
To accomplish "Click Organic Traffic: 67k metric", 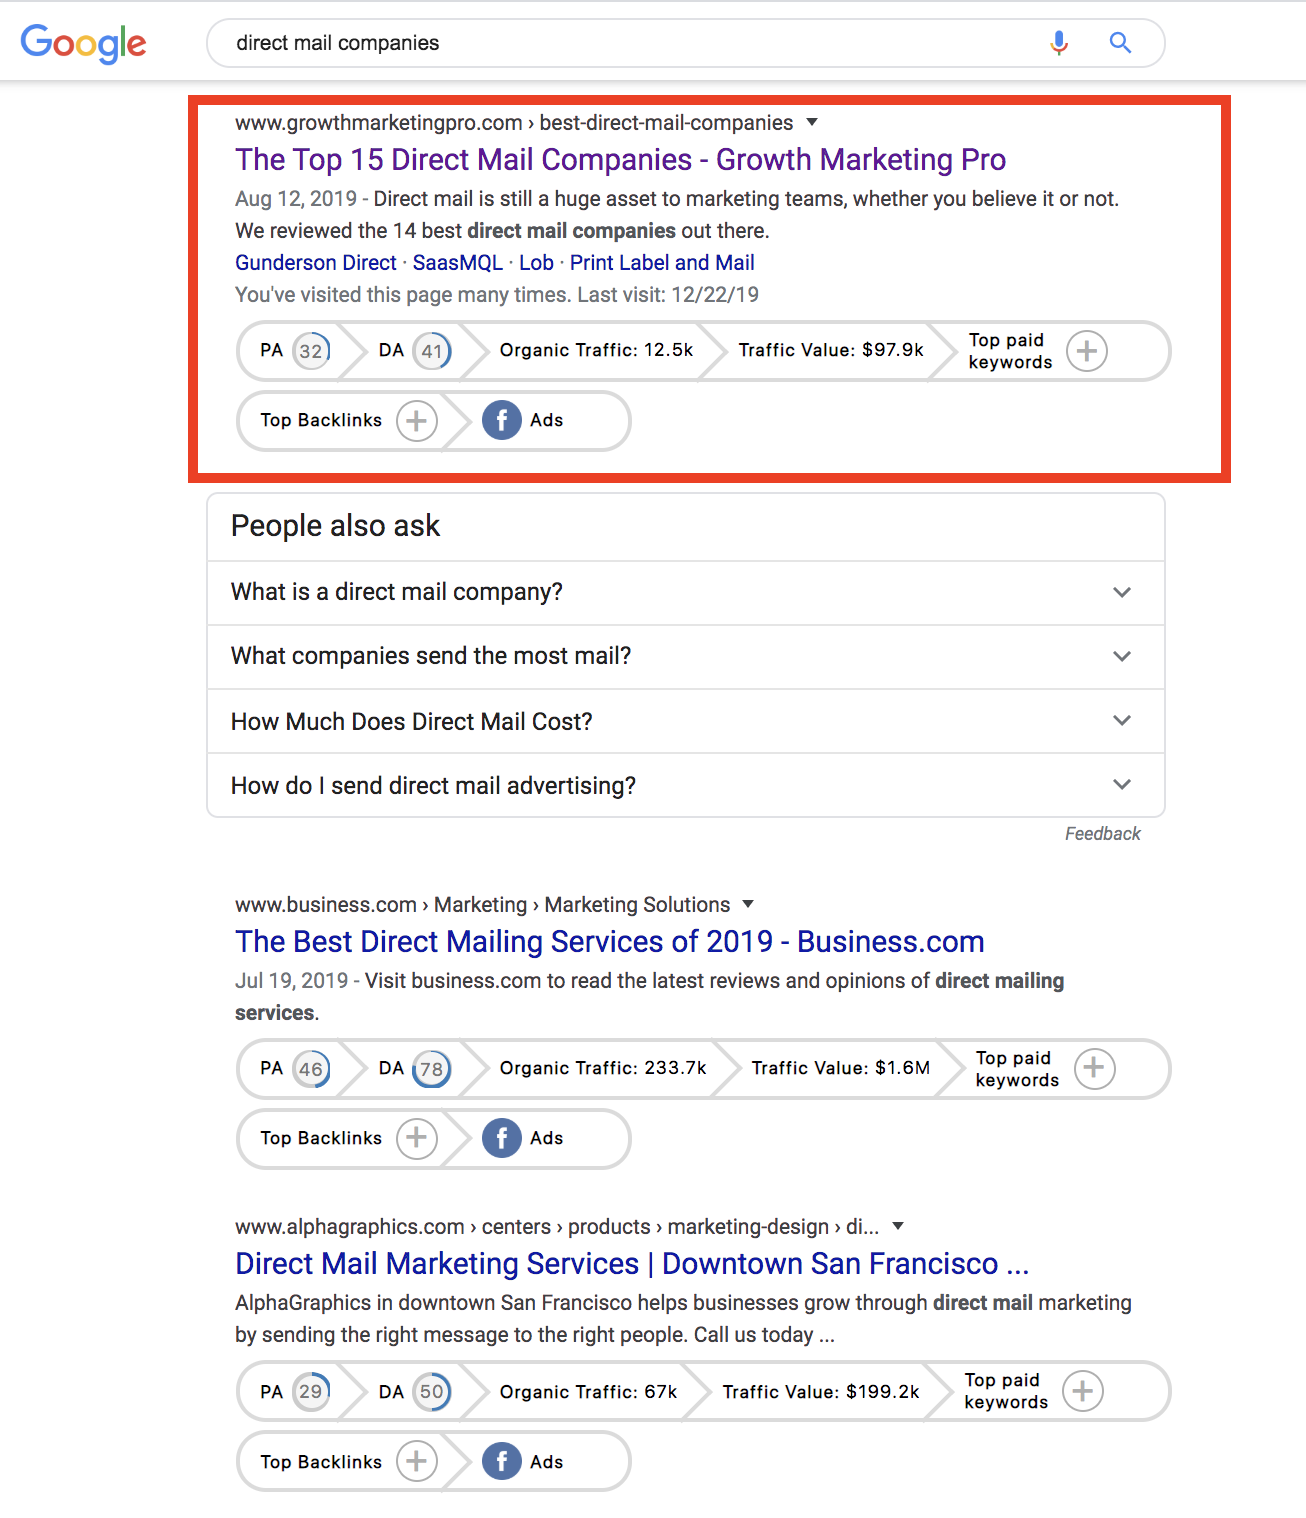I will (x=588, y=1392).
